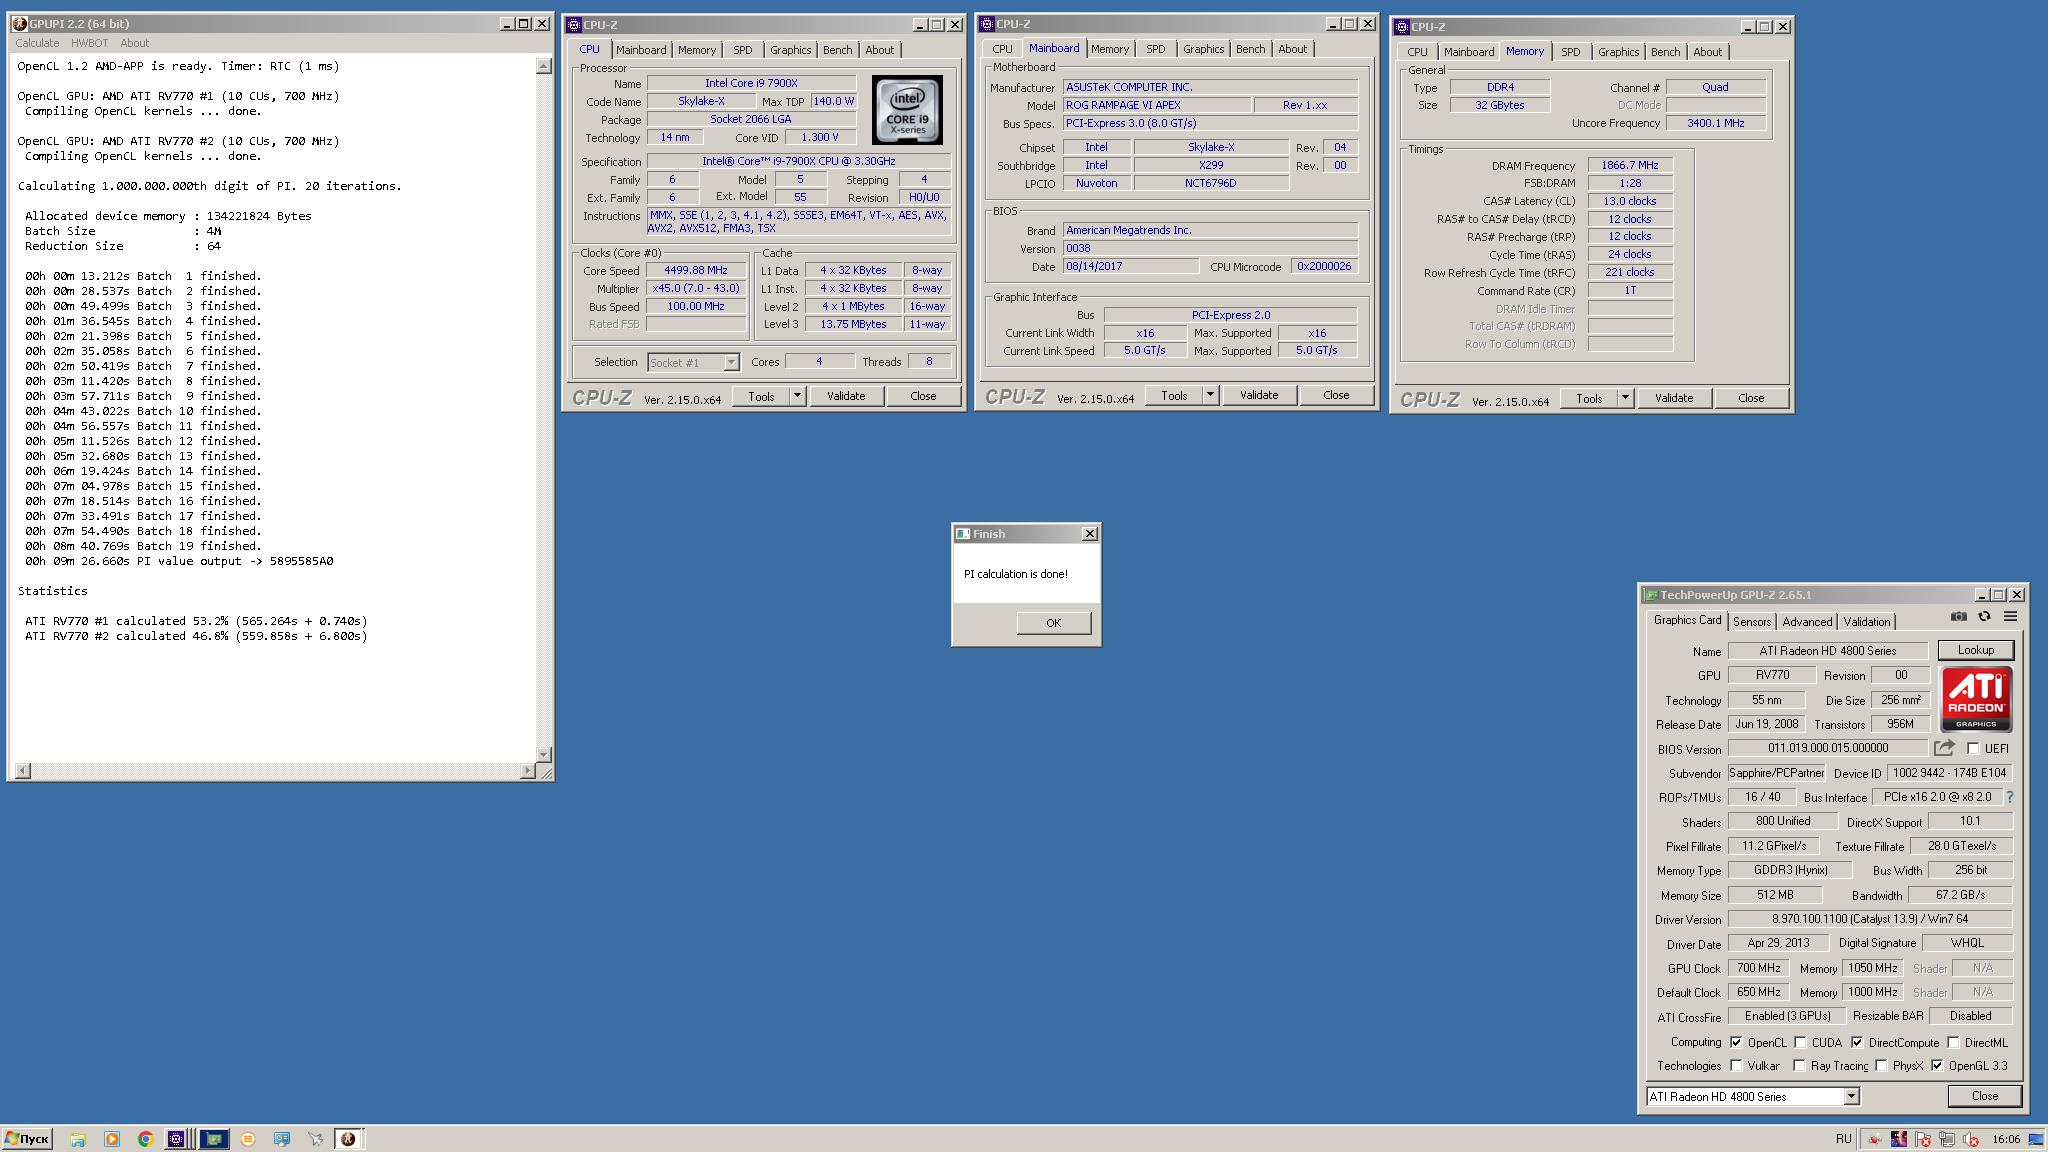2048x1152 pixels.
Task: Click GPUPI vertical scrollbar up arrow
Action: 544,66
